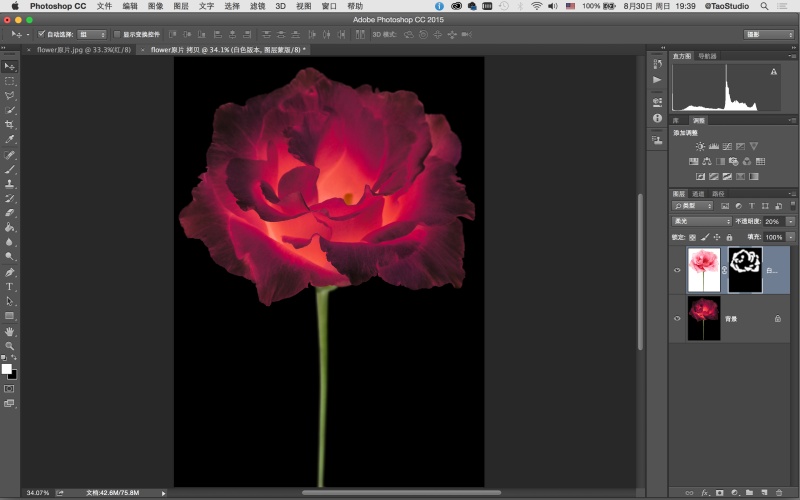Viewport: 800px width, 500px height.
Task: Select the Eraser tool
Action: coord(9,213)
